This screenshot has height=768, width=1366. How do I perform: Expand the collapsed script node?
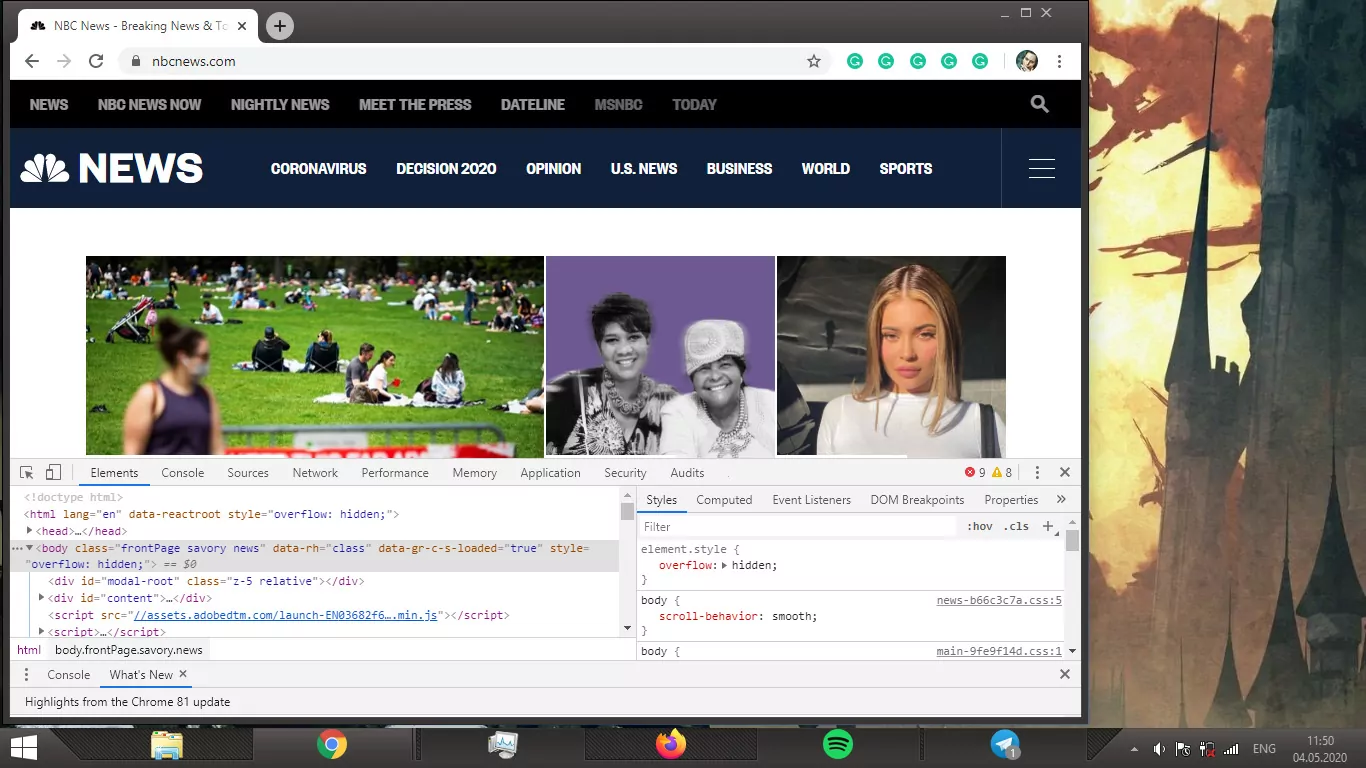pyautogui.click(x=42, y=632)
